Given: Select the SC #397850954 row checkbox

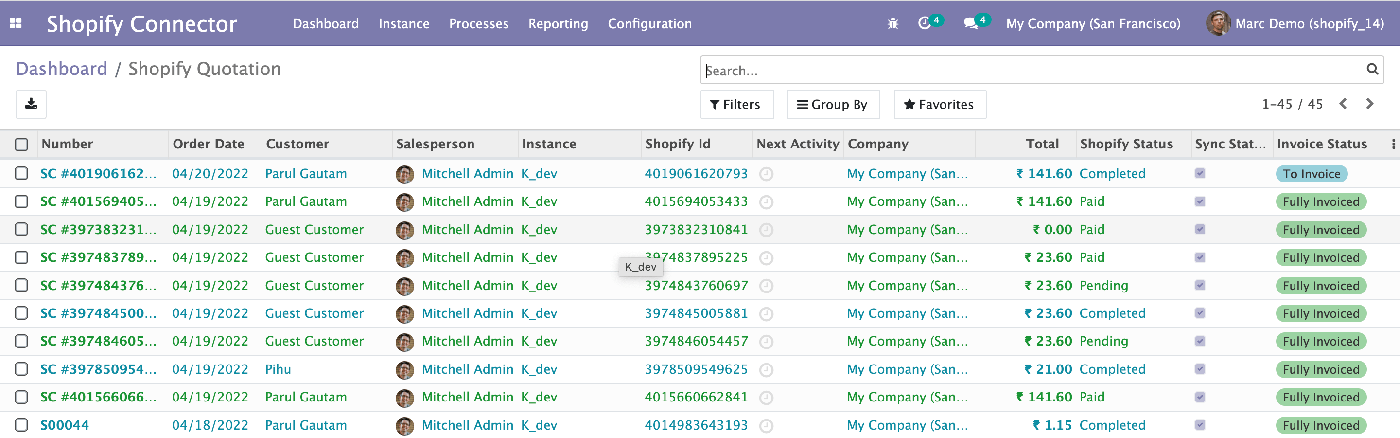Looking at the screenshot, I should (x=22, y=370).
